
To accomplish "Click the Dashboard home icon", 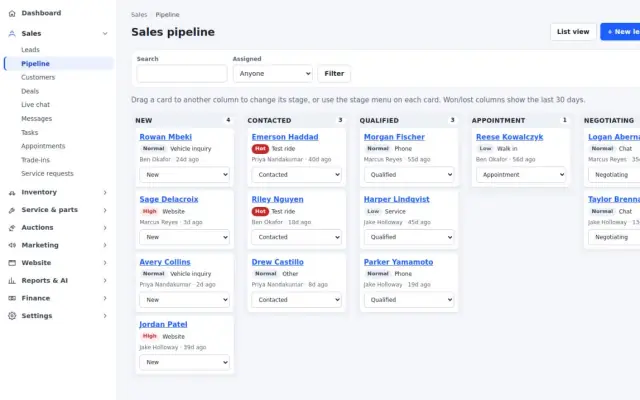I will coord(12,13).
